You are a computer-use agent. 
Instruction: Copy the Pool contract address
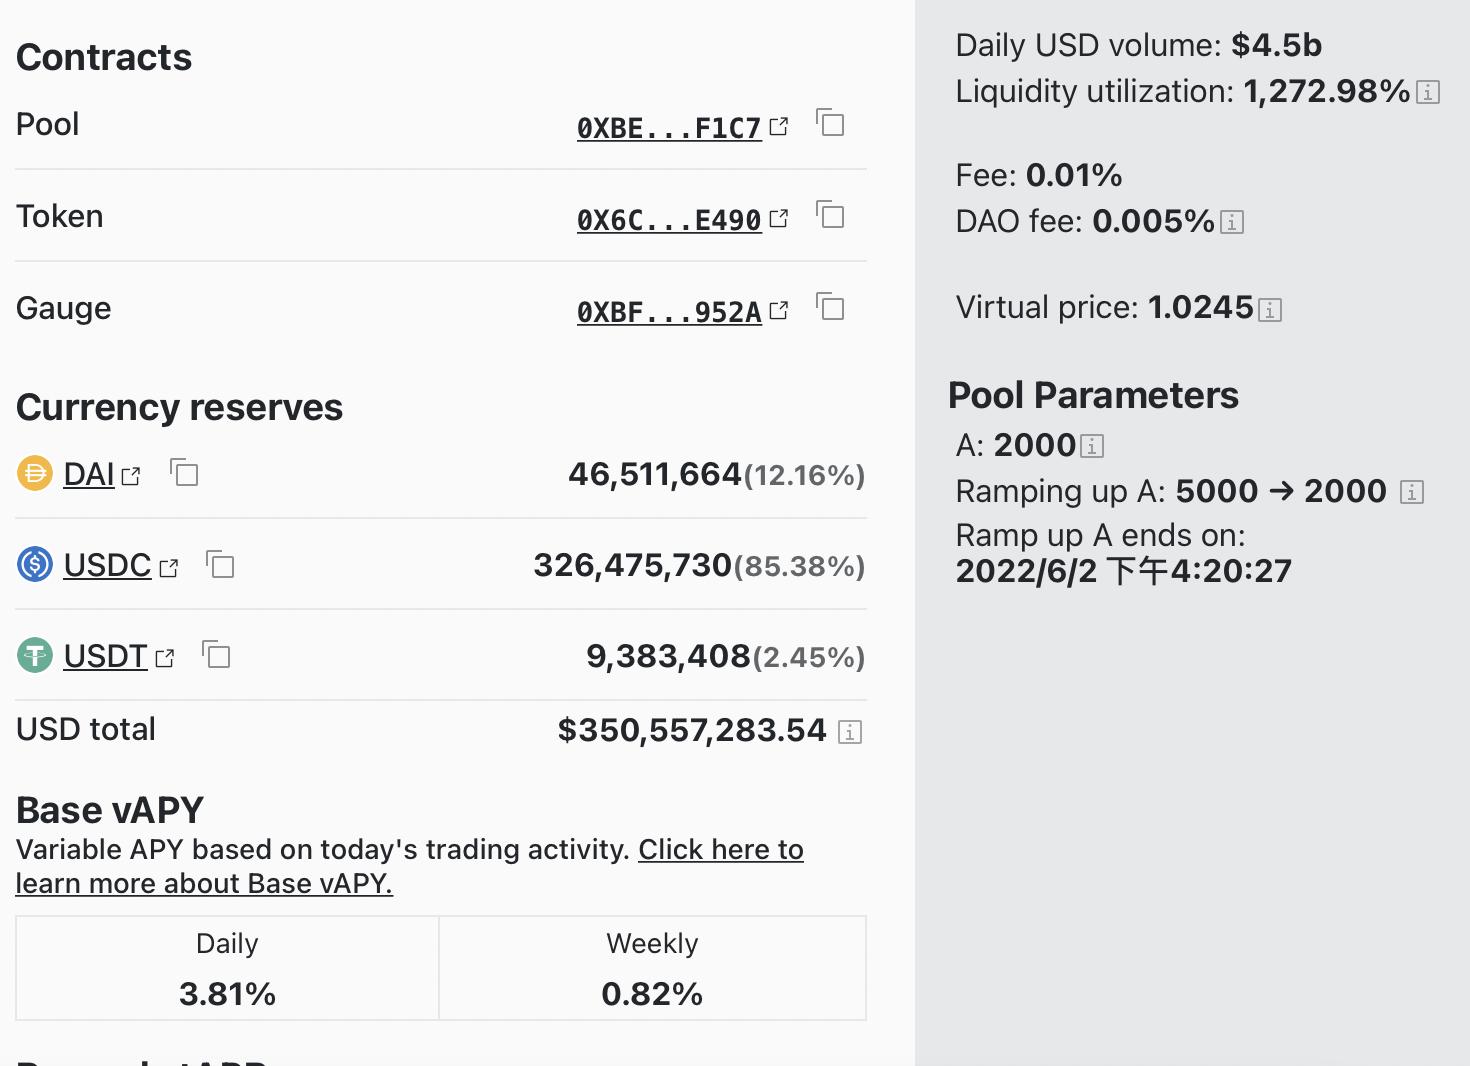[831, 123]
